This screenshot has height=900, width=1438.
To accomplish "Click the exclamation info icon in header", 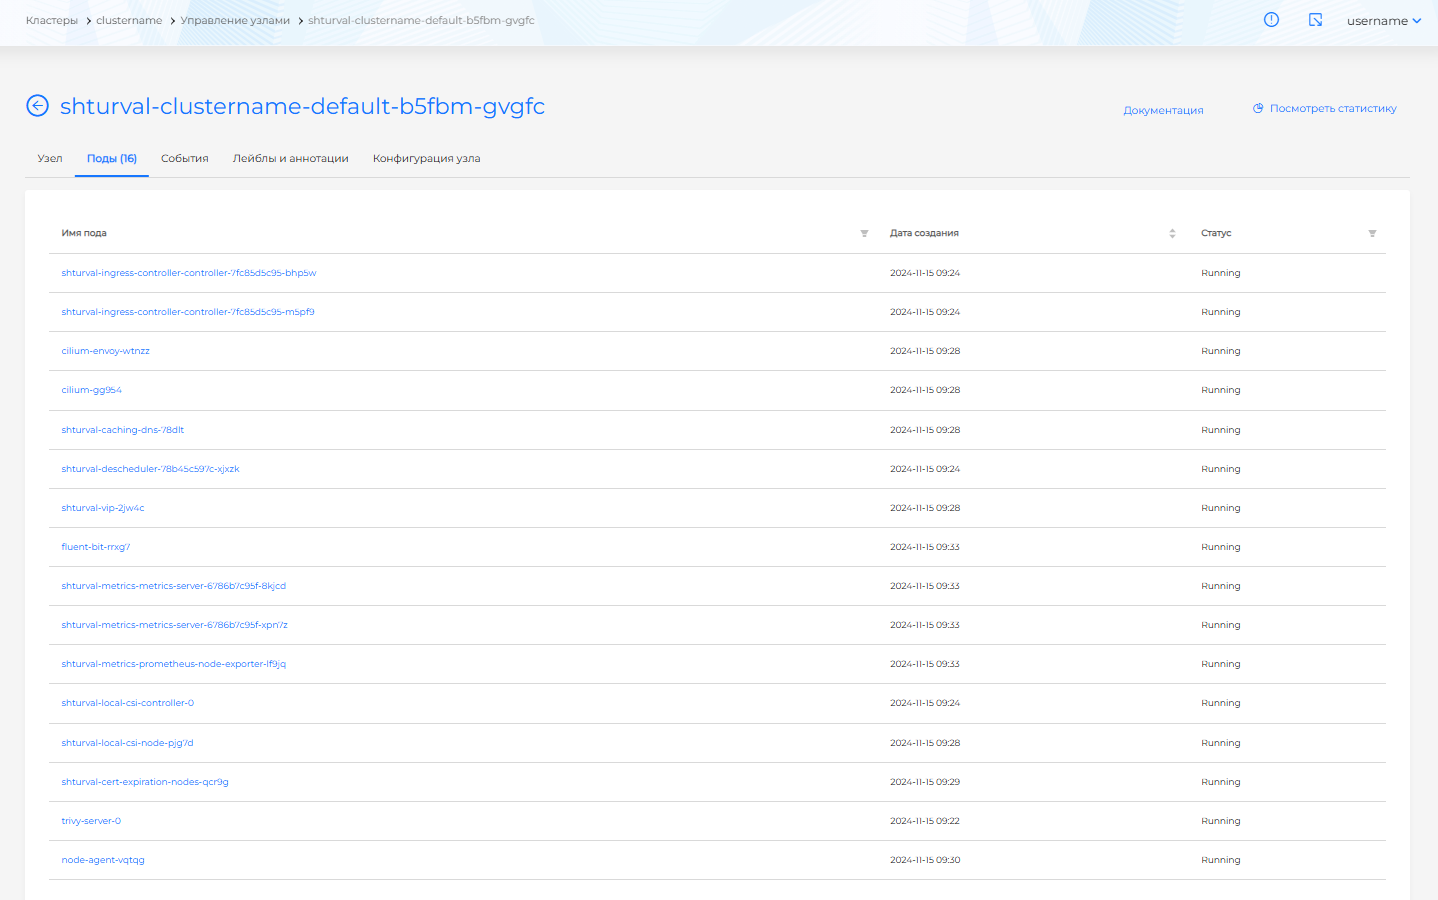I will pyautogui.click(x=1271, y=20).
